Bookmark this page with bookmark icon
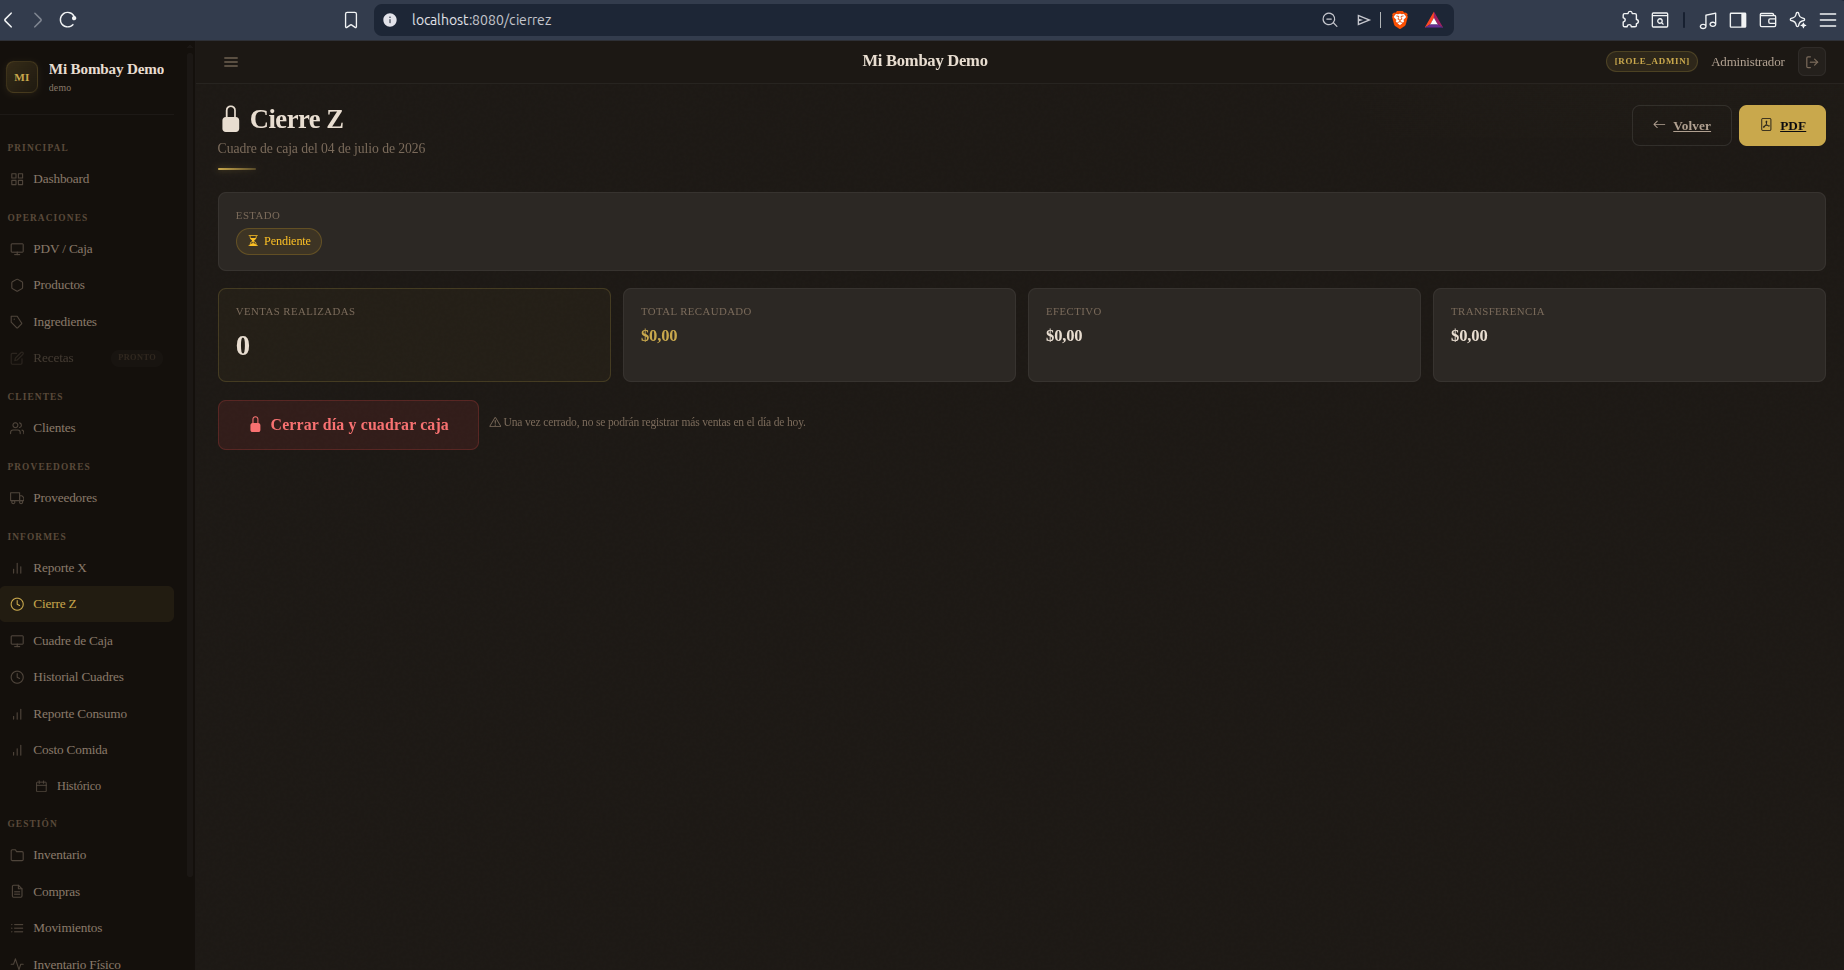 [351, 20]
